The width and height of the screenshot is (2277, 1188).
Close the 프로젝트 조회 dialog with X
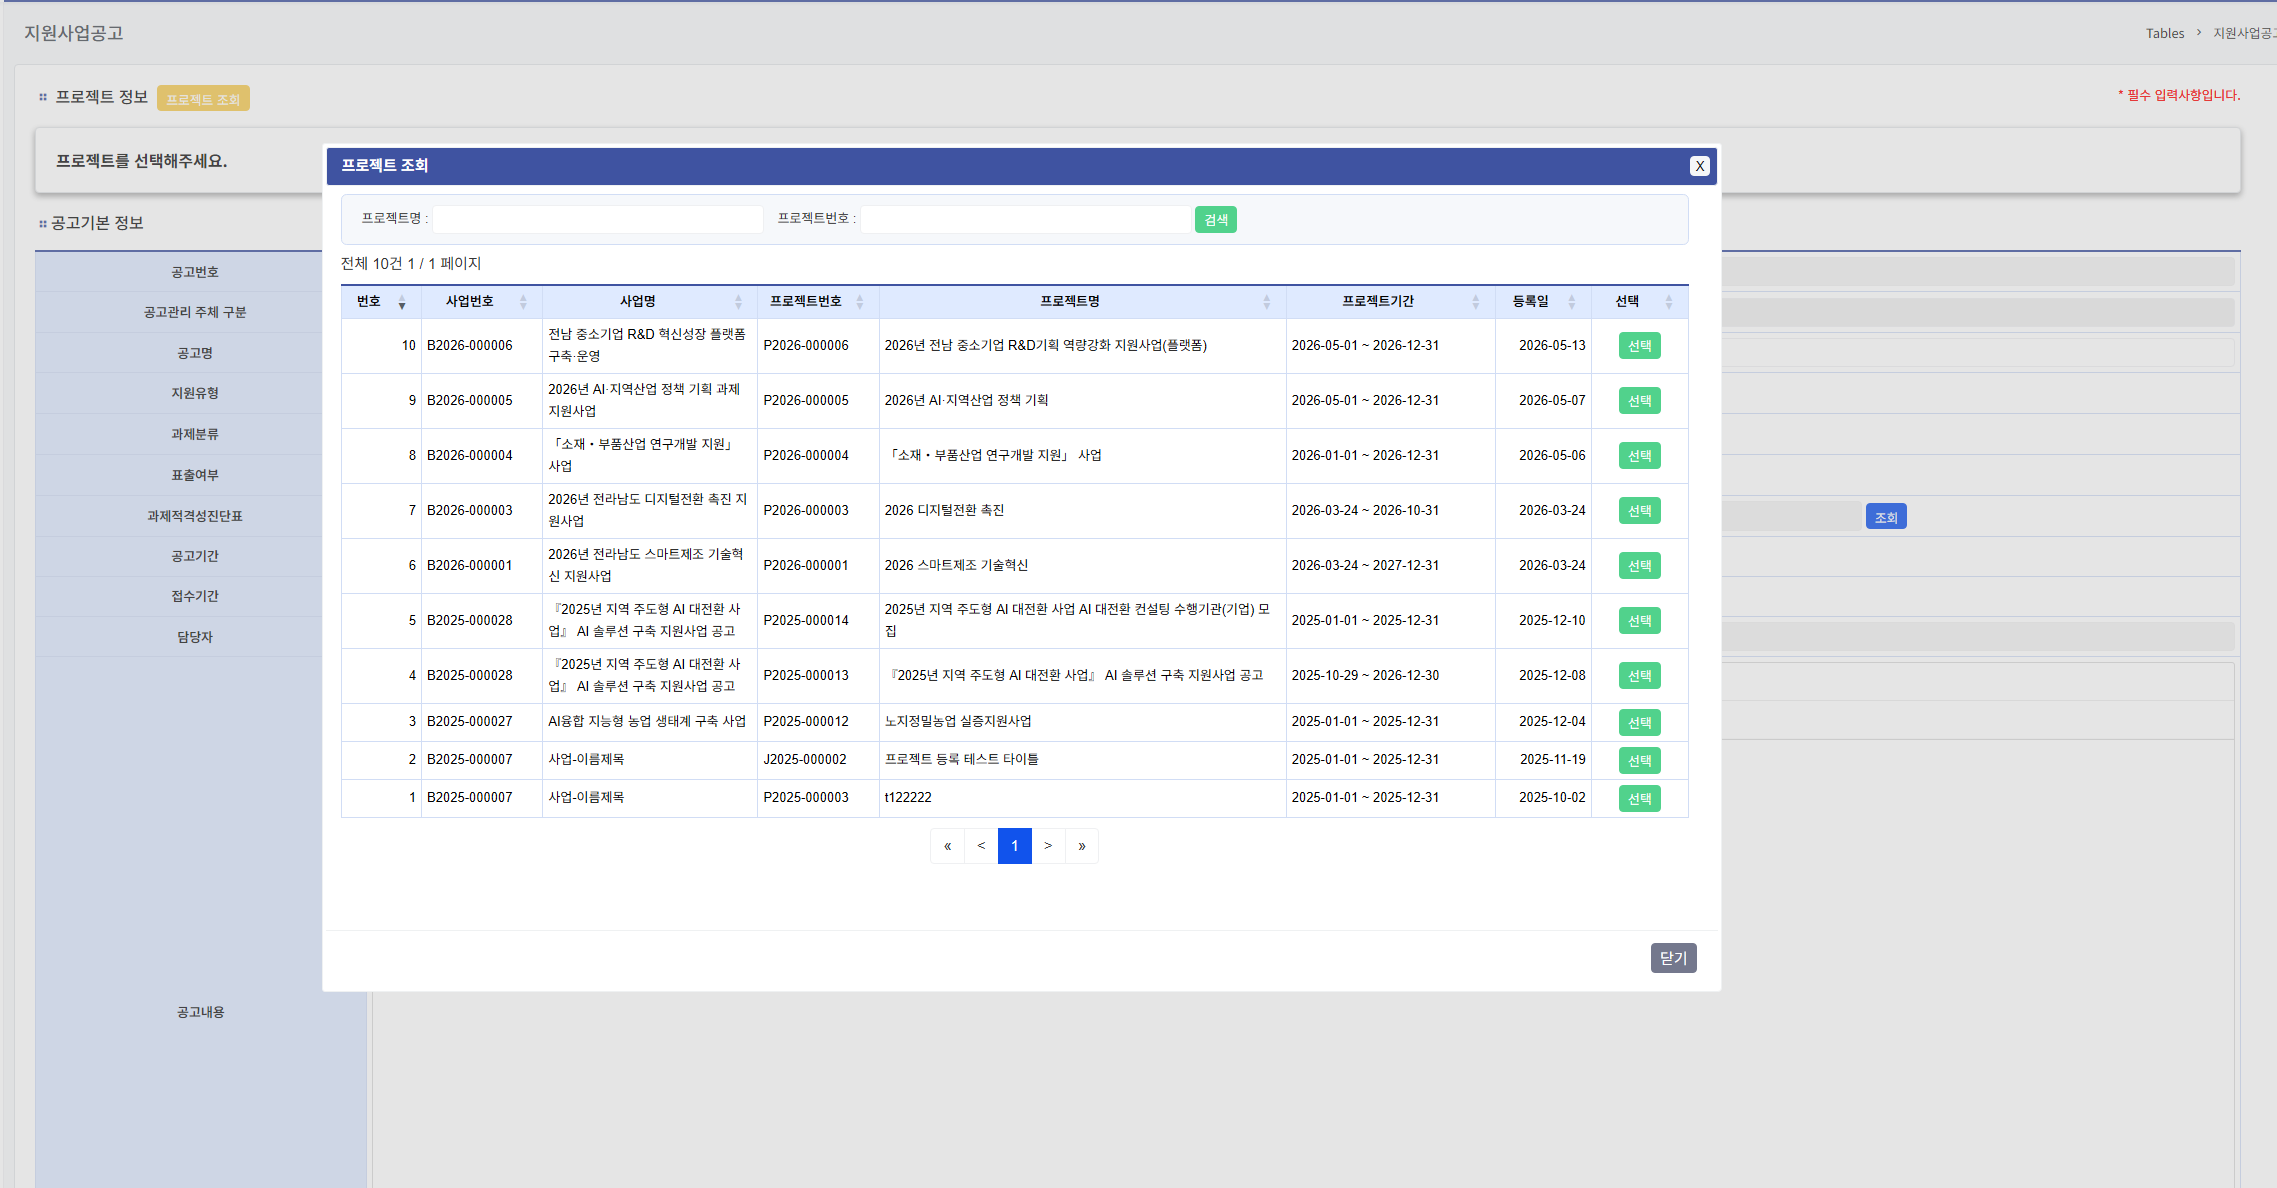(x=1700, y=166)
